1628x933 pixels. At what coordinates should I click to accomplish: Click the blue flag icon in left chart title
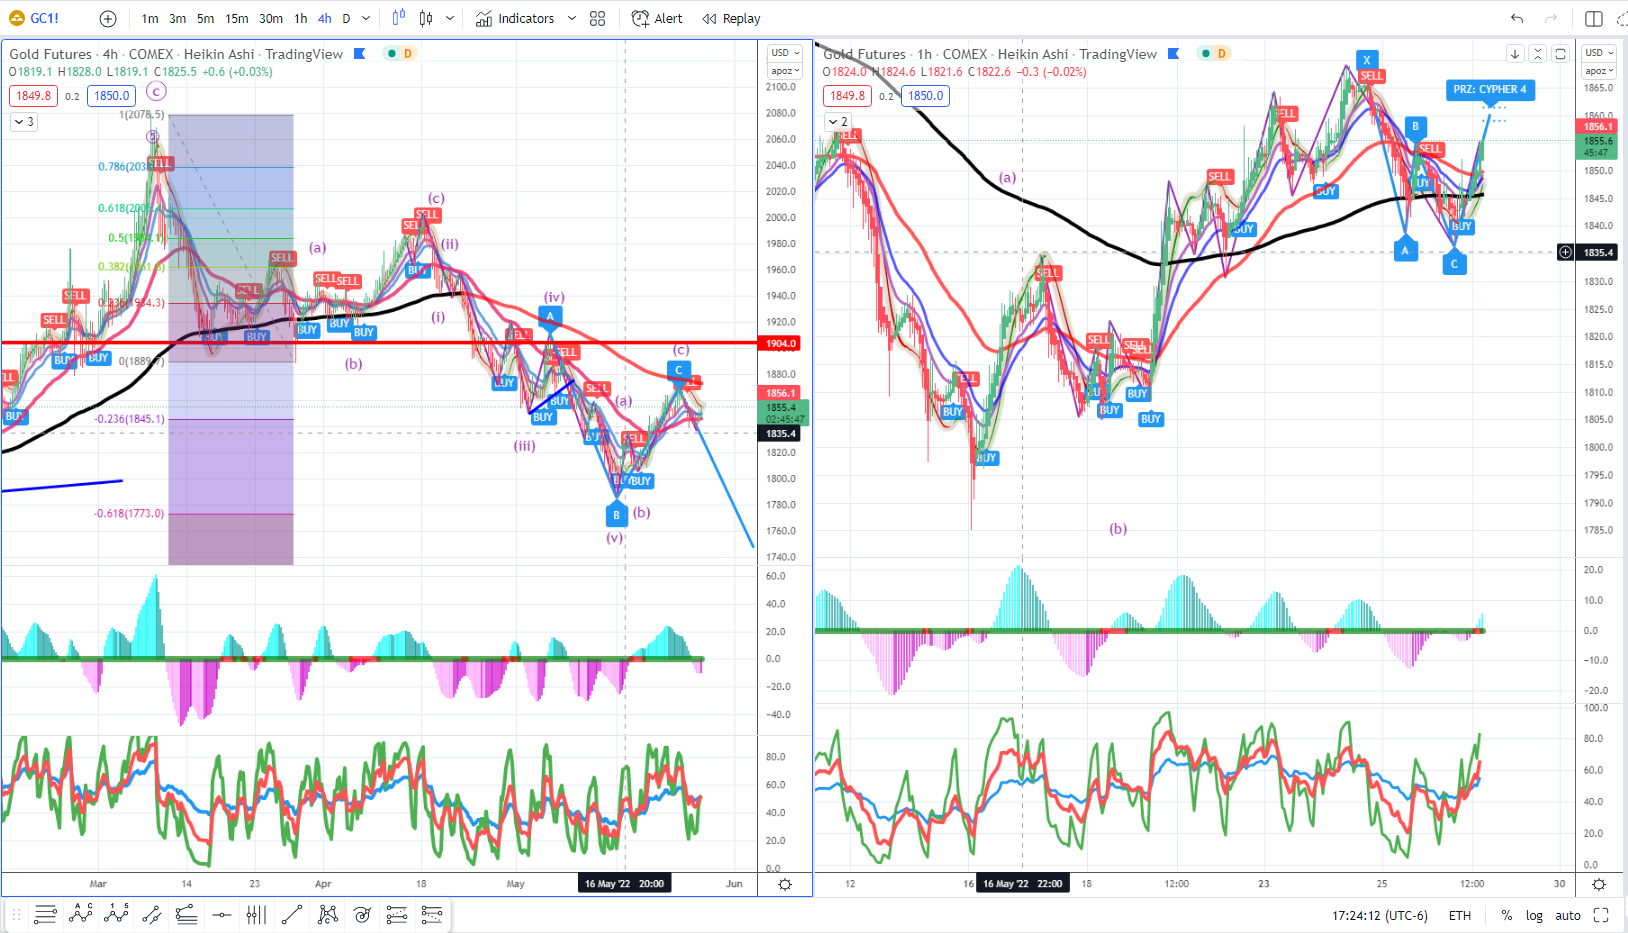coord(360,54)
